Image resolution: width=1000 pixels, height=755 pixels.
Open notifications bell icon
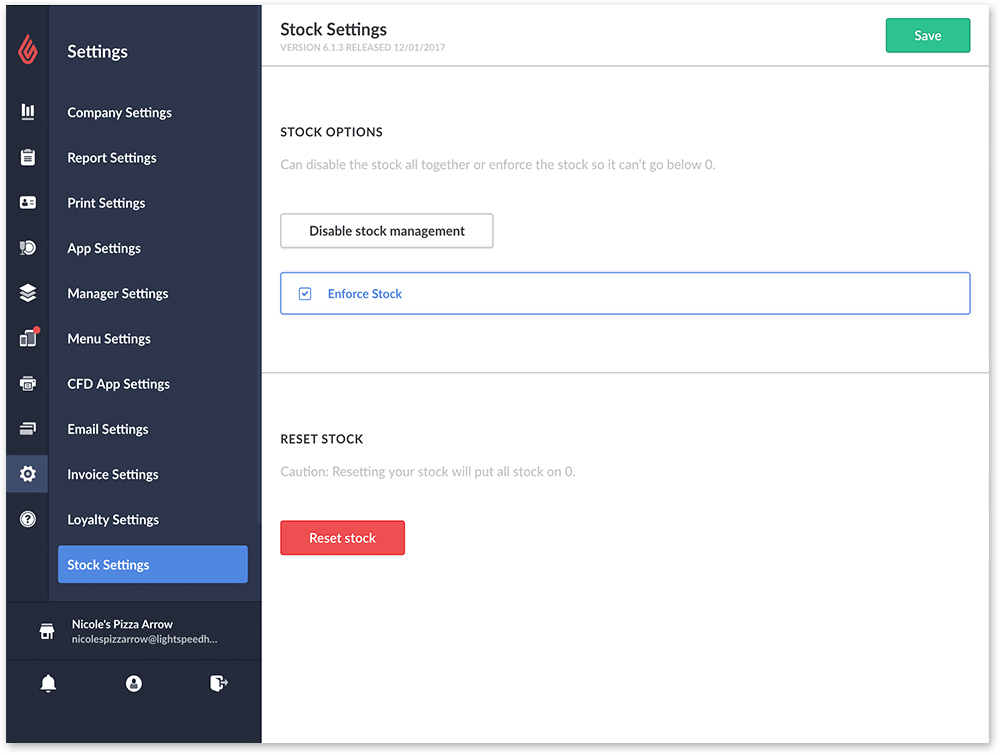point(48,684)
